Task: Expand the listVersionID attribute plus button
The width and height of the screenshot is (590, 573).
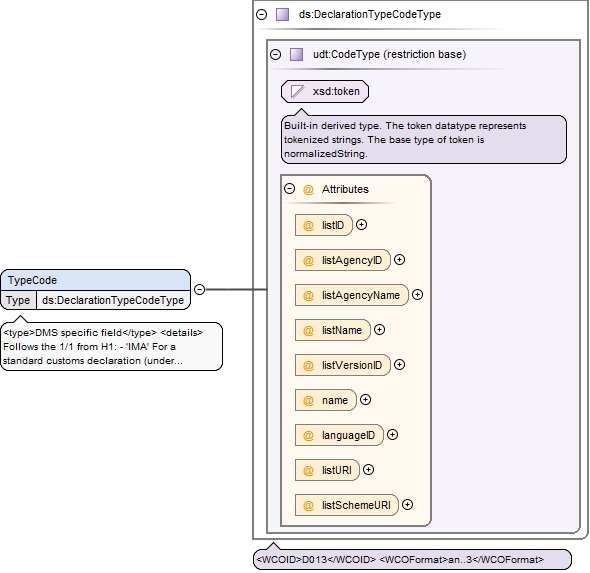Action: (x=399, y=365)
